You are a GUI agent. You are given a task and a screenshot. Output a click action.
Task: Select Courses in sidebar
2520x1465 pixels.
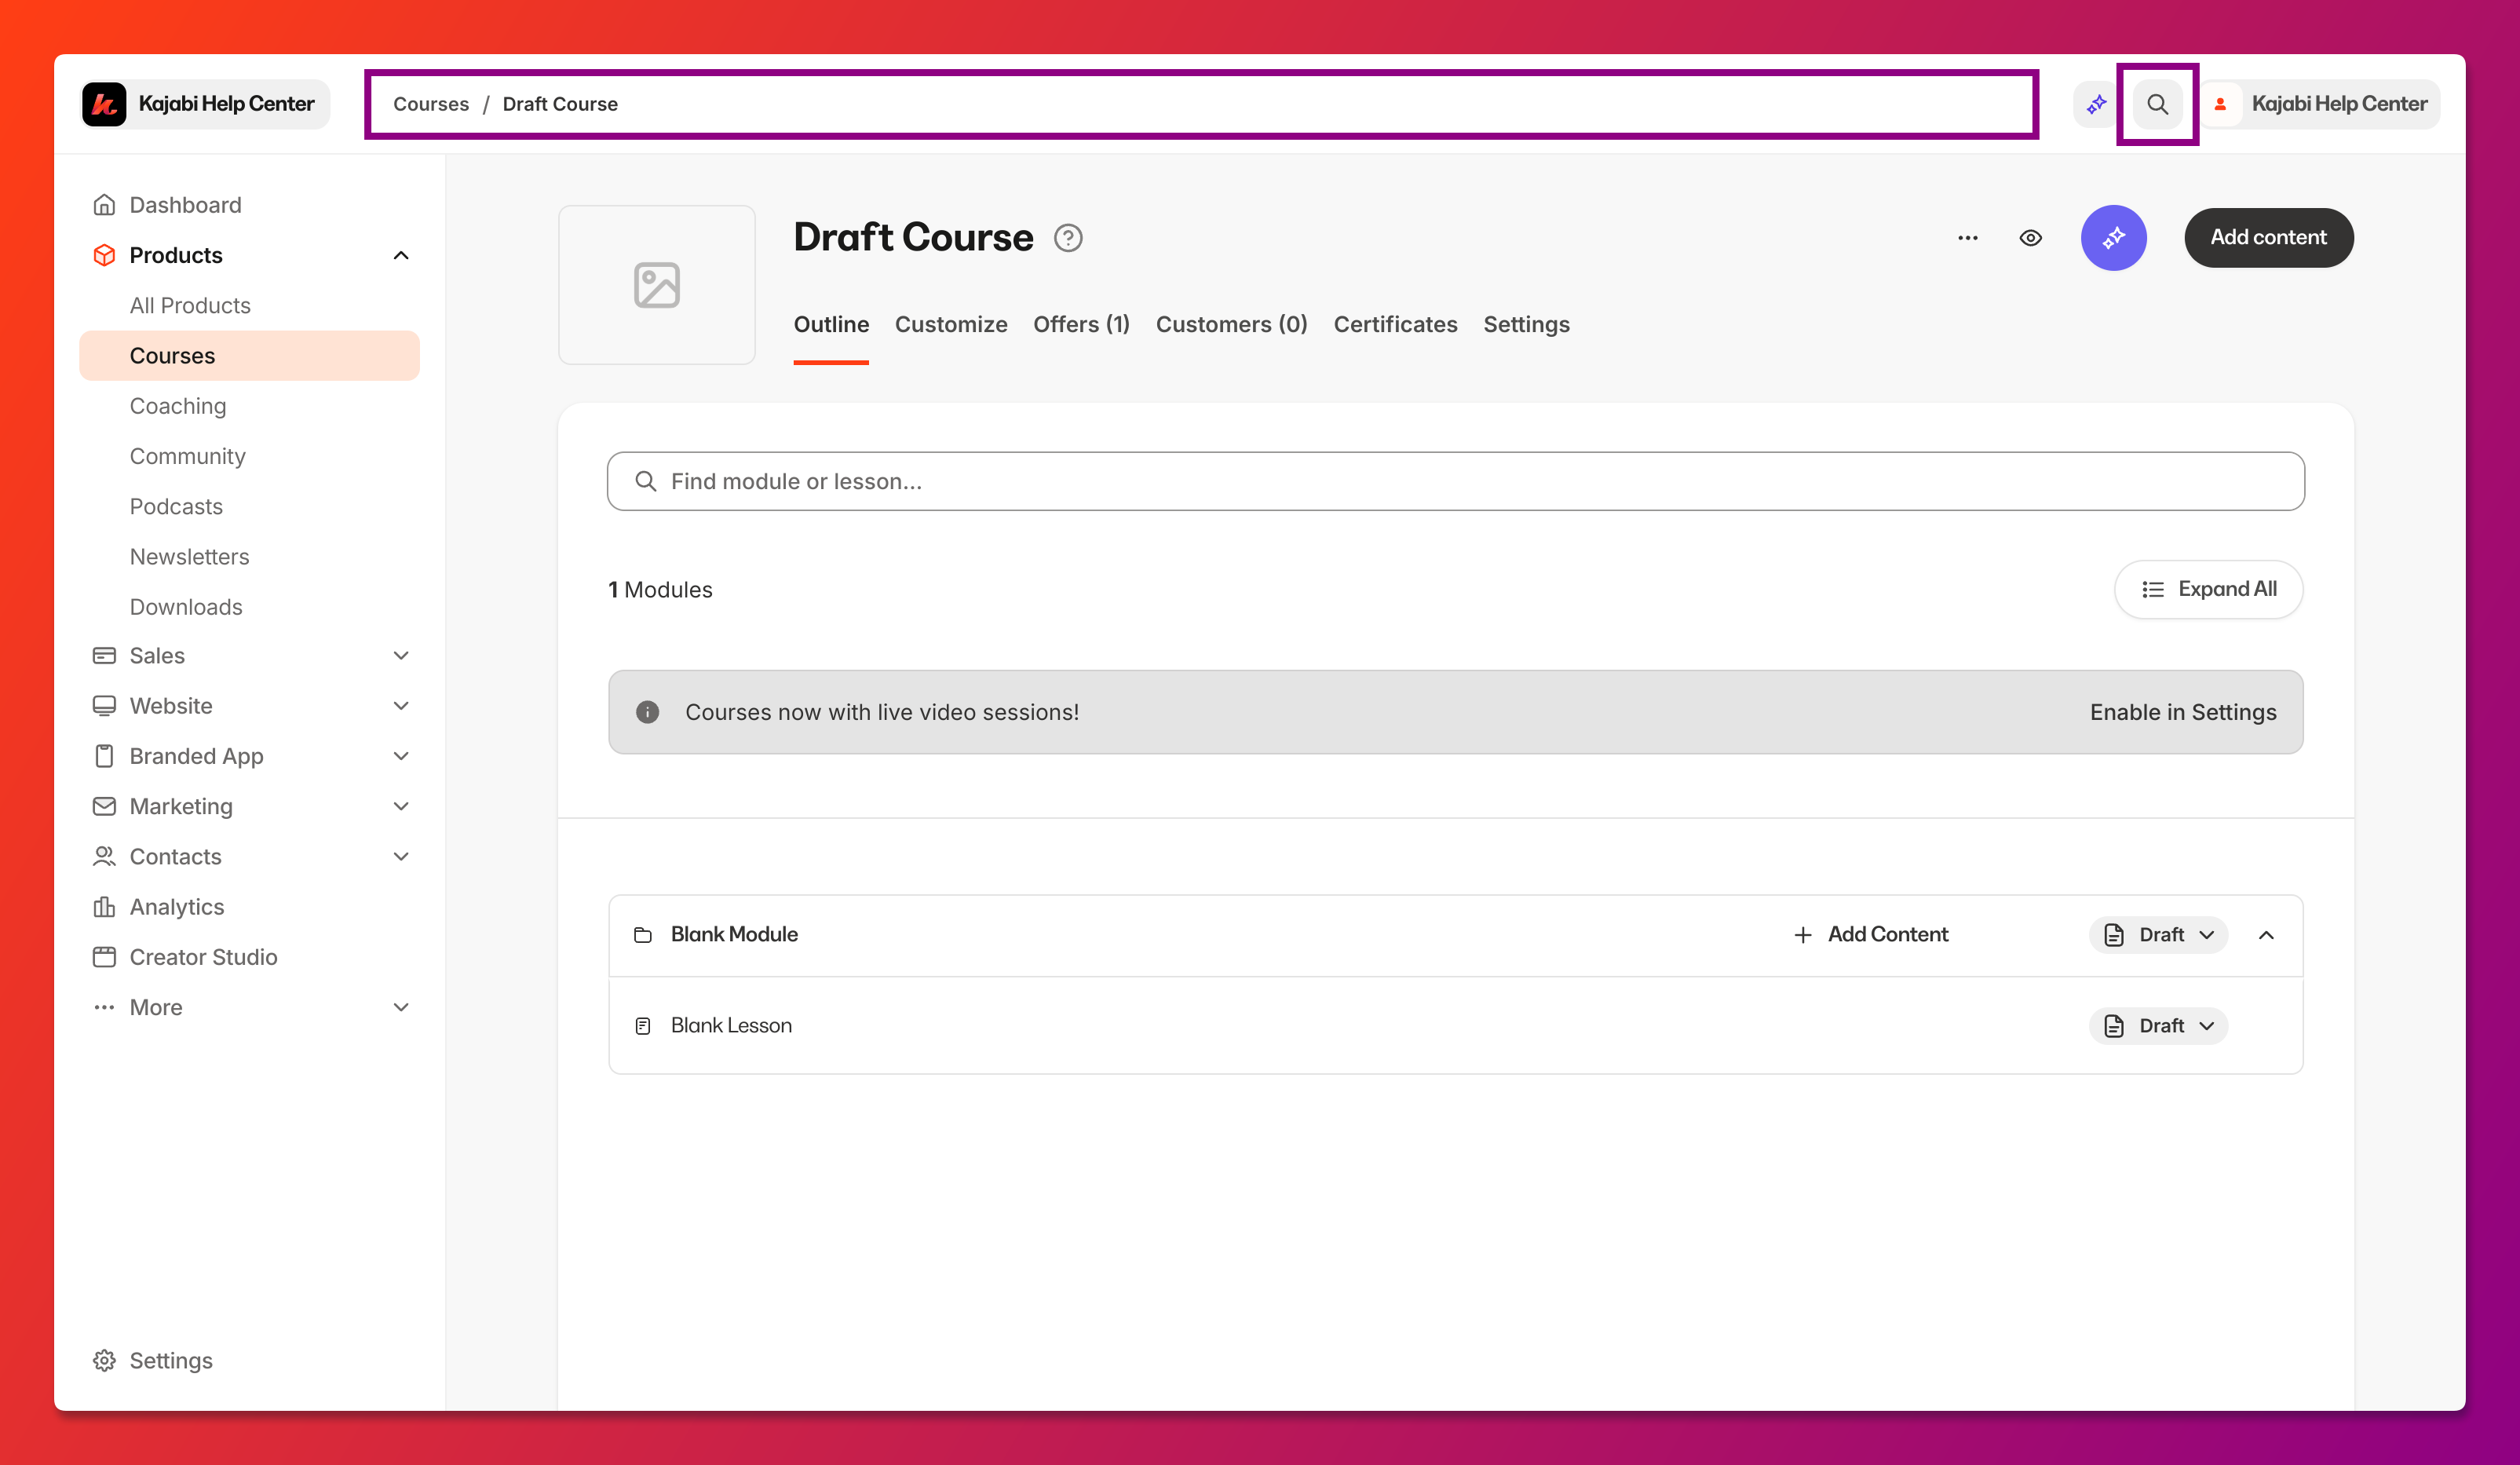[249, 356]
